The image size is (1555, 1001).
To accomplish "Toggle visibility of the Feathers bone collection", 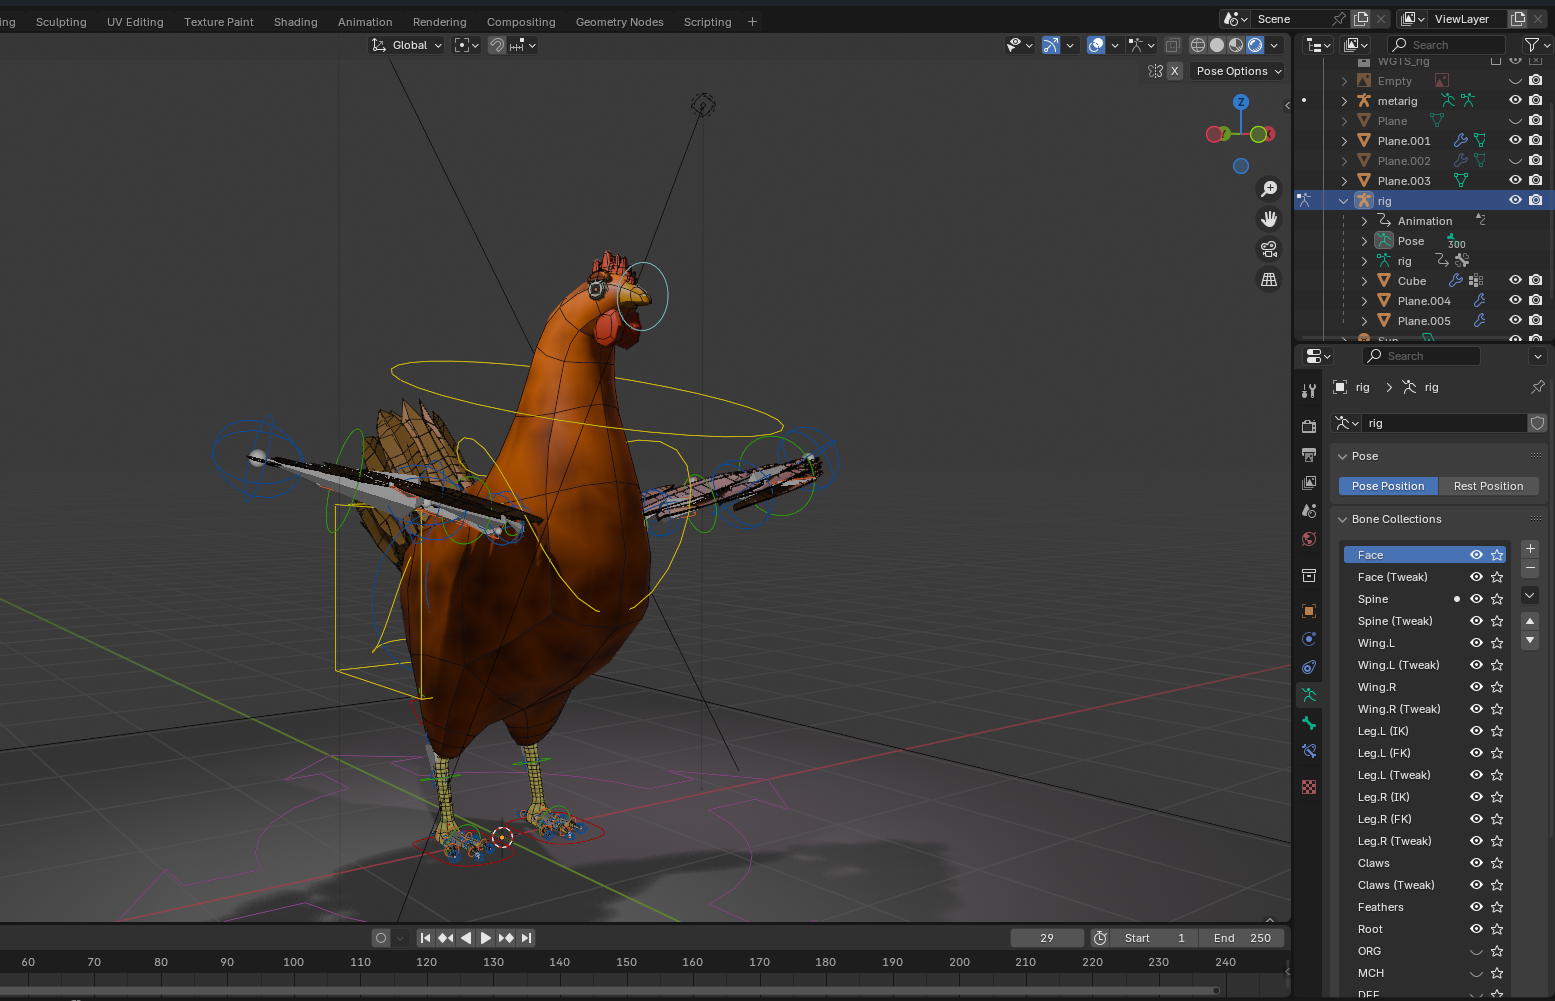I will coord(1476,907).
